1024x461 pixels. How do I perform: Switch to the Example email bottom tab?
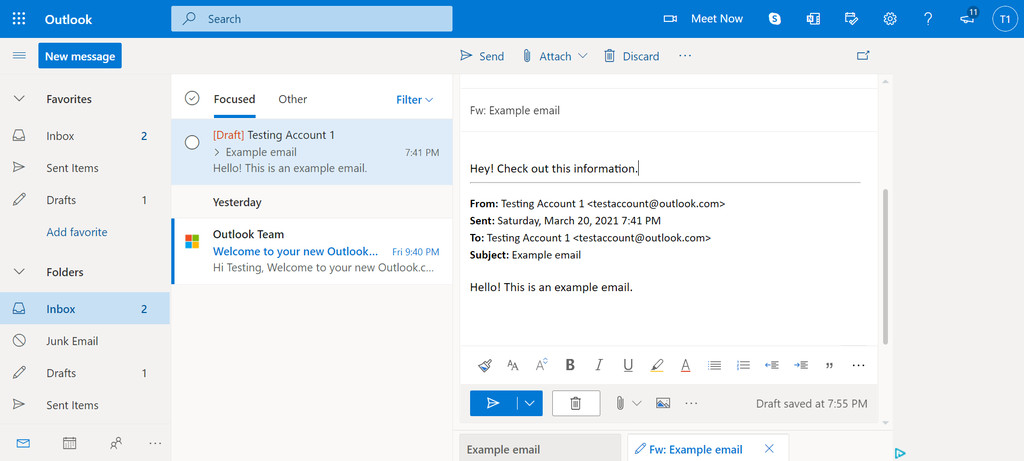tap(540, 448)
